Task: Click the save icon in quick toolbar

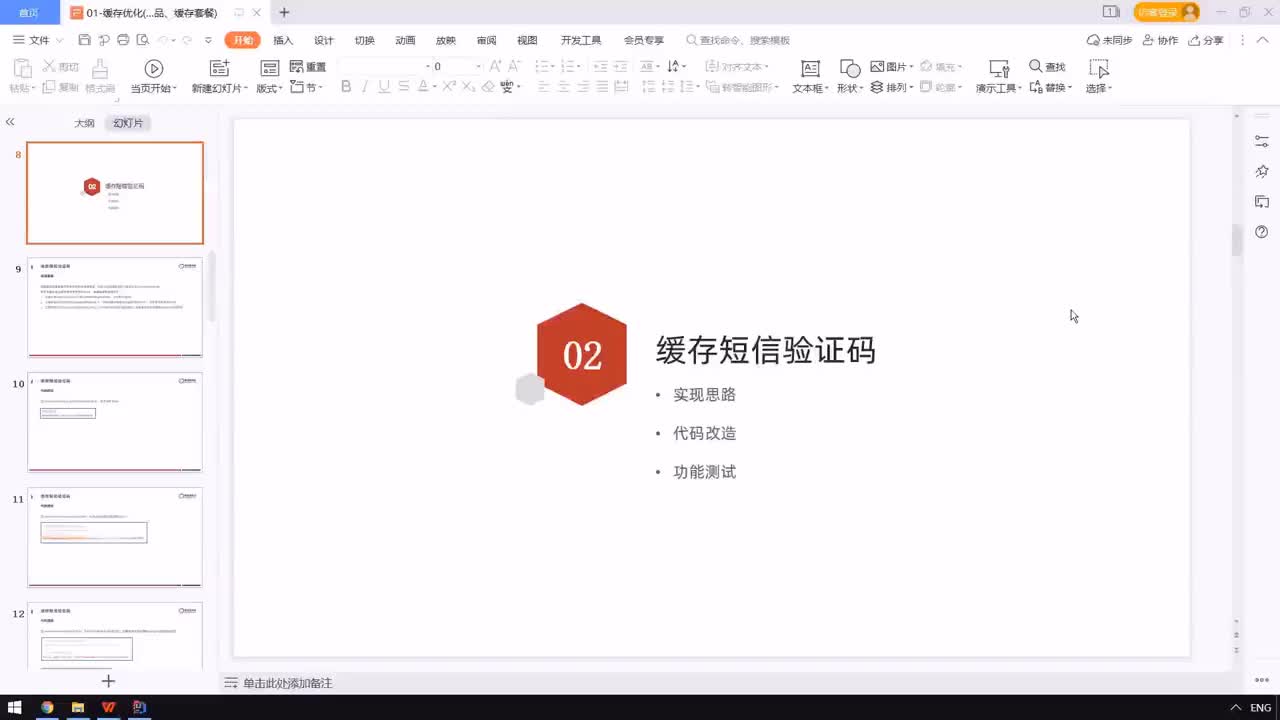Action: 84,40
